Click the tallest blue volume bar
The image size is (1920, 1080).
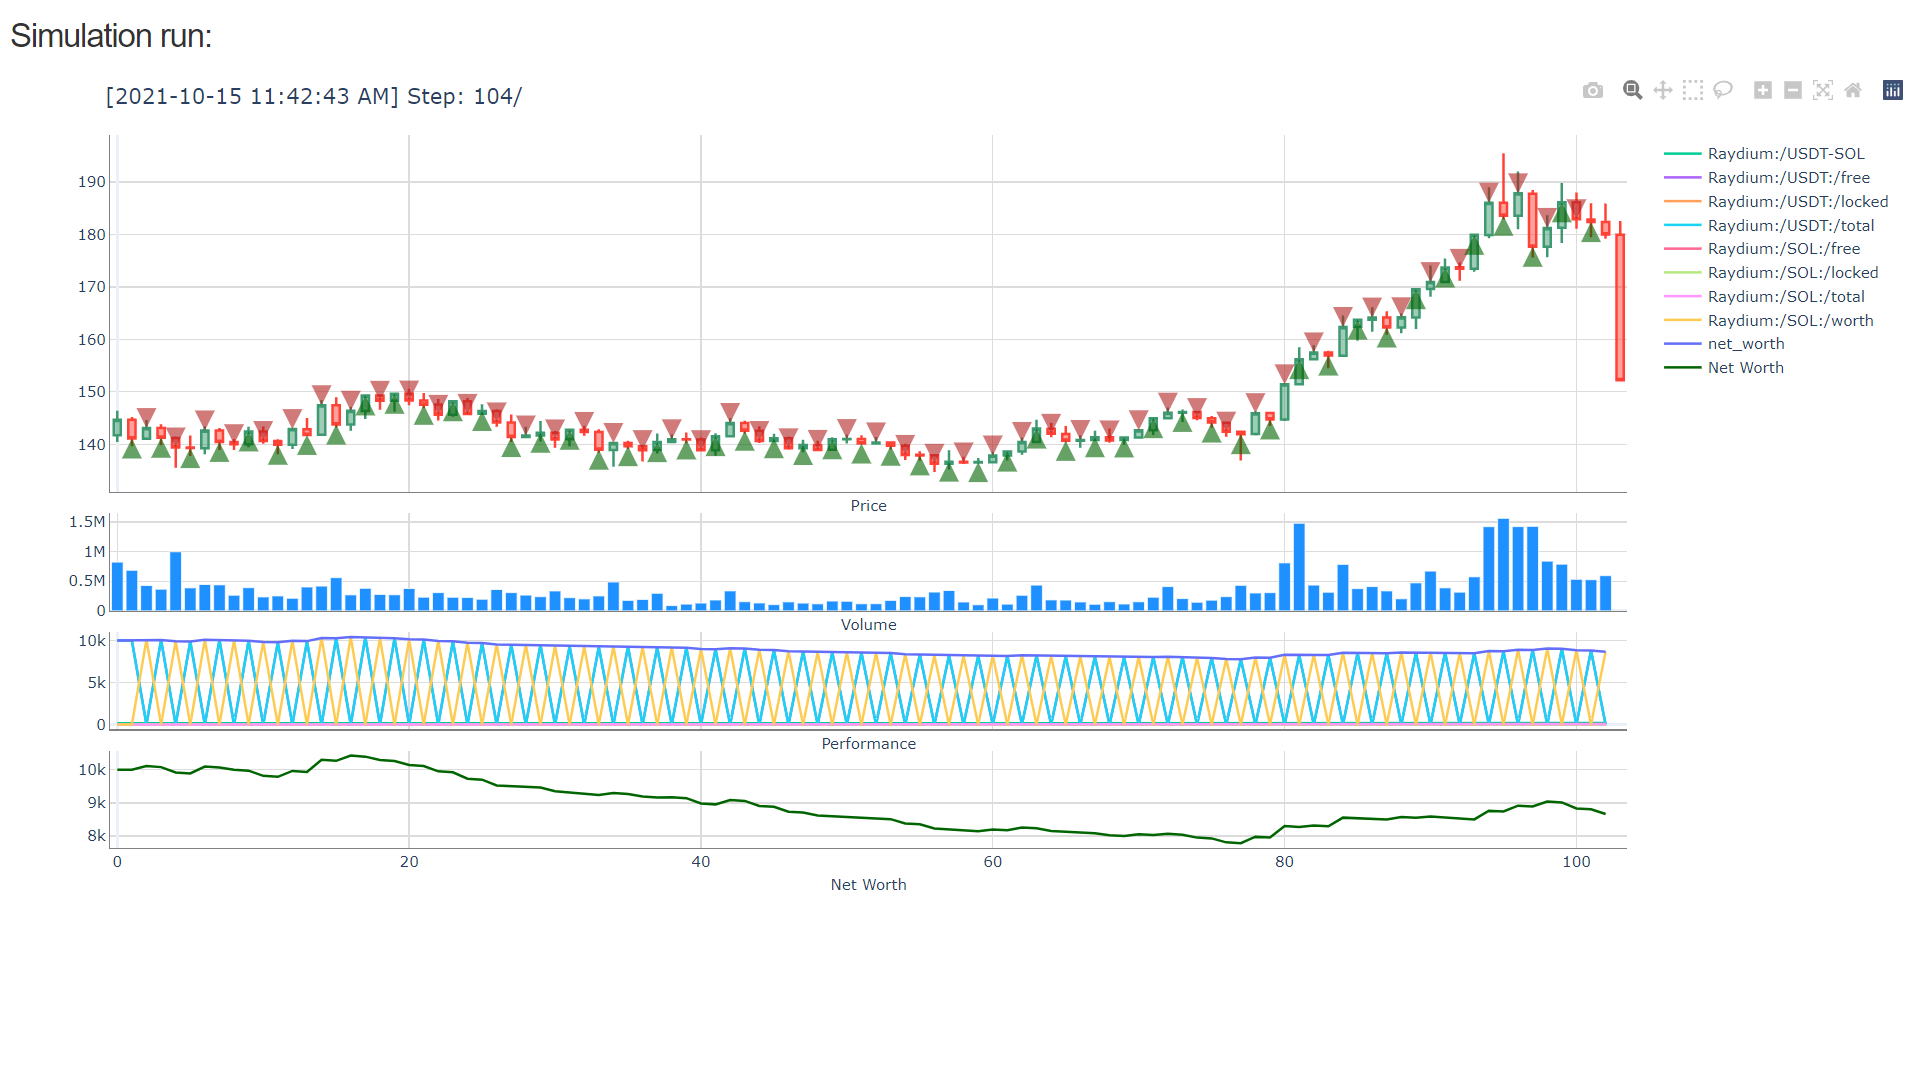(x=1503, y=565)
